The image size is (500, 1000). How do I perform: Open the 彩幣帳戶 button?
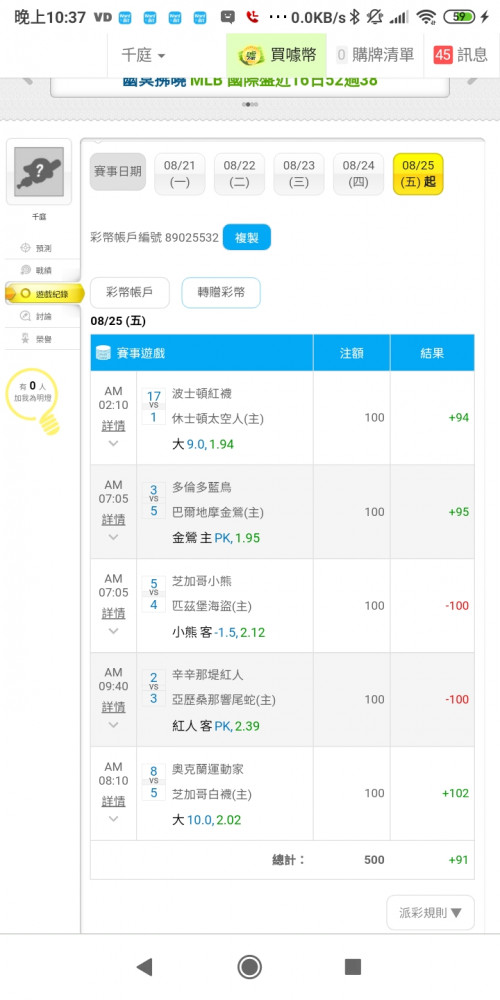[x=130, y=293]
